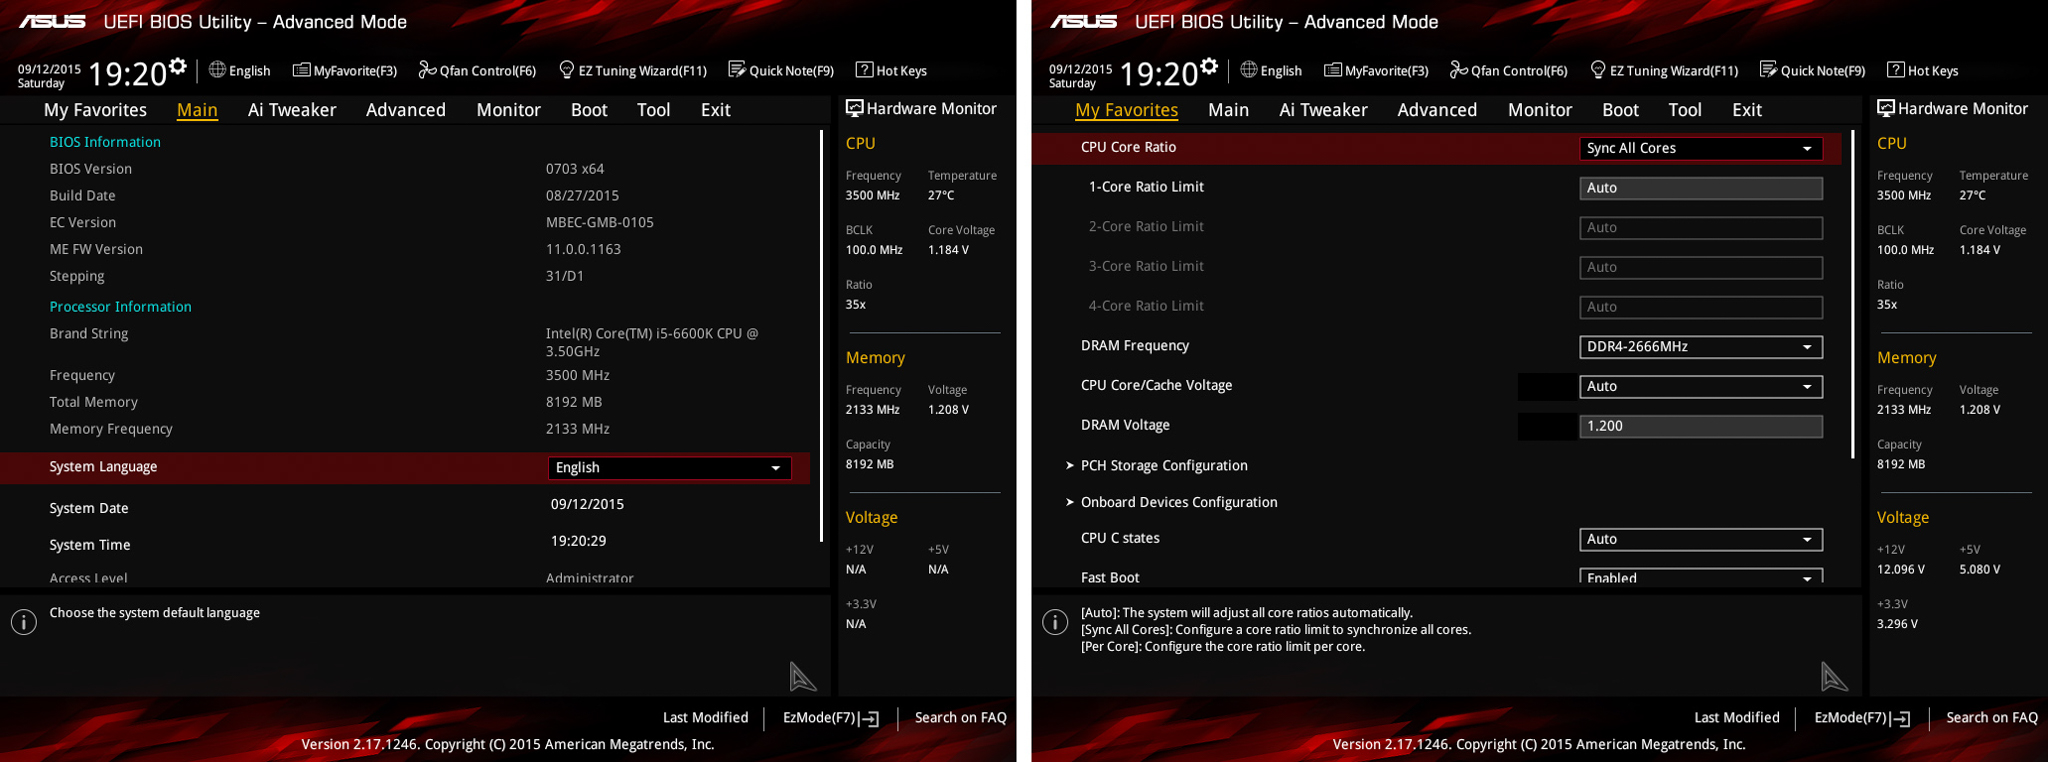The image size is (2048, 762).
Task: Switch to Main tab in right window
Action: [x=1228, y=110]
